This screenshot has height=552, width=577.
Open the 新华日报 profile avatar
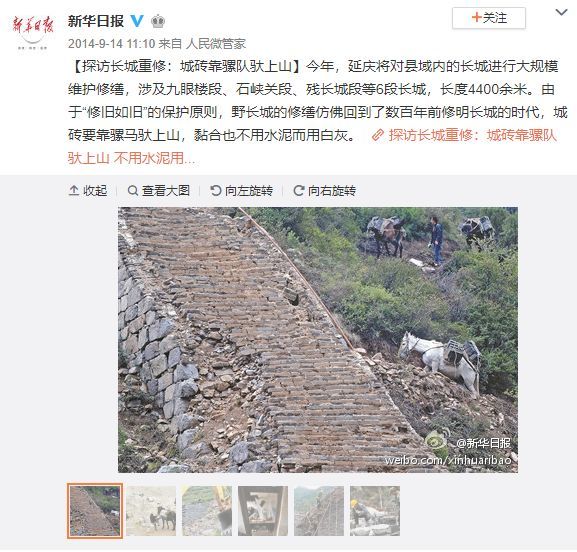(x=33, y=31)
